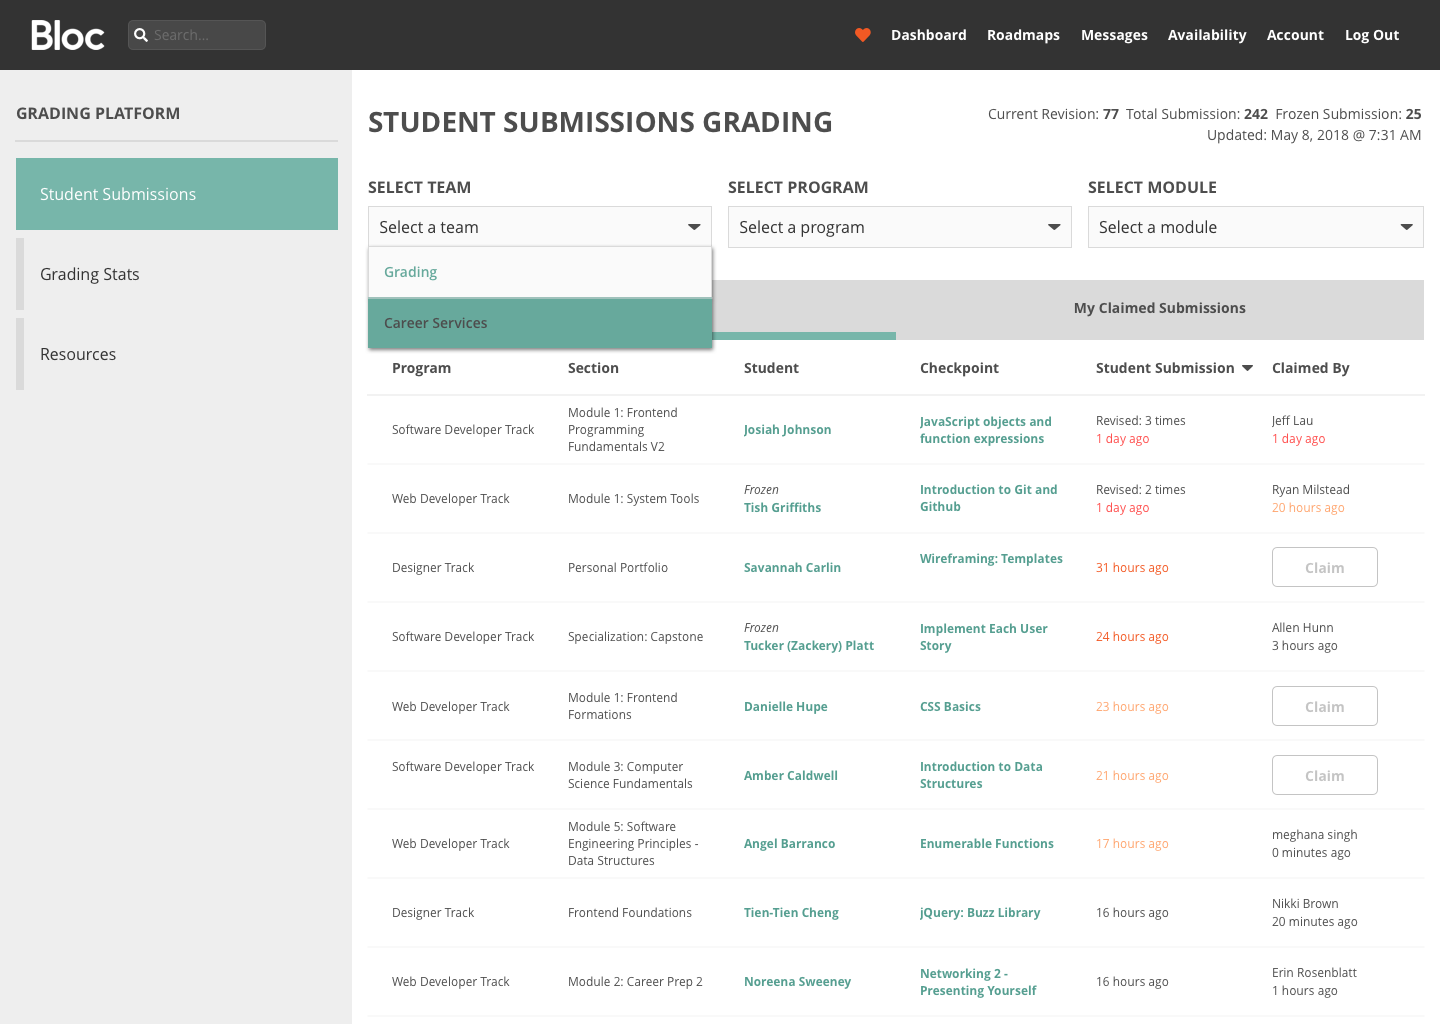The width and height of the screenshot is (1440, 1024).
Task: Sort by the Student Submission column arrow
Action: (x=1247, y=368)
